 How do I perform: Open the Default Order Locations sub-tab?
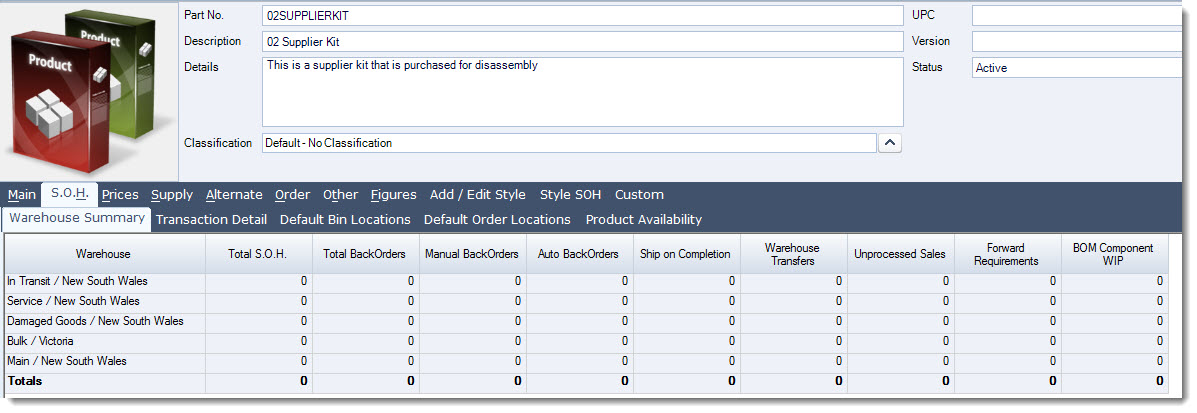tap(497, 220)
